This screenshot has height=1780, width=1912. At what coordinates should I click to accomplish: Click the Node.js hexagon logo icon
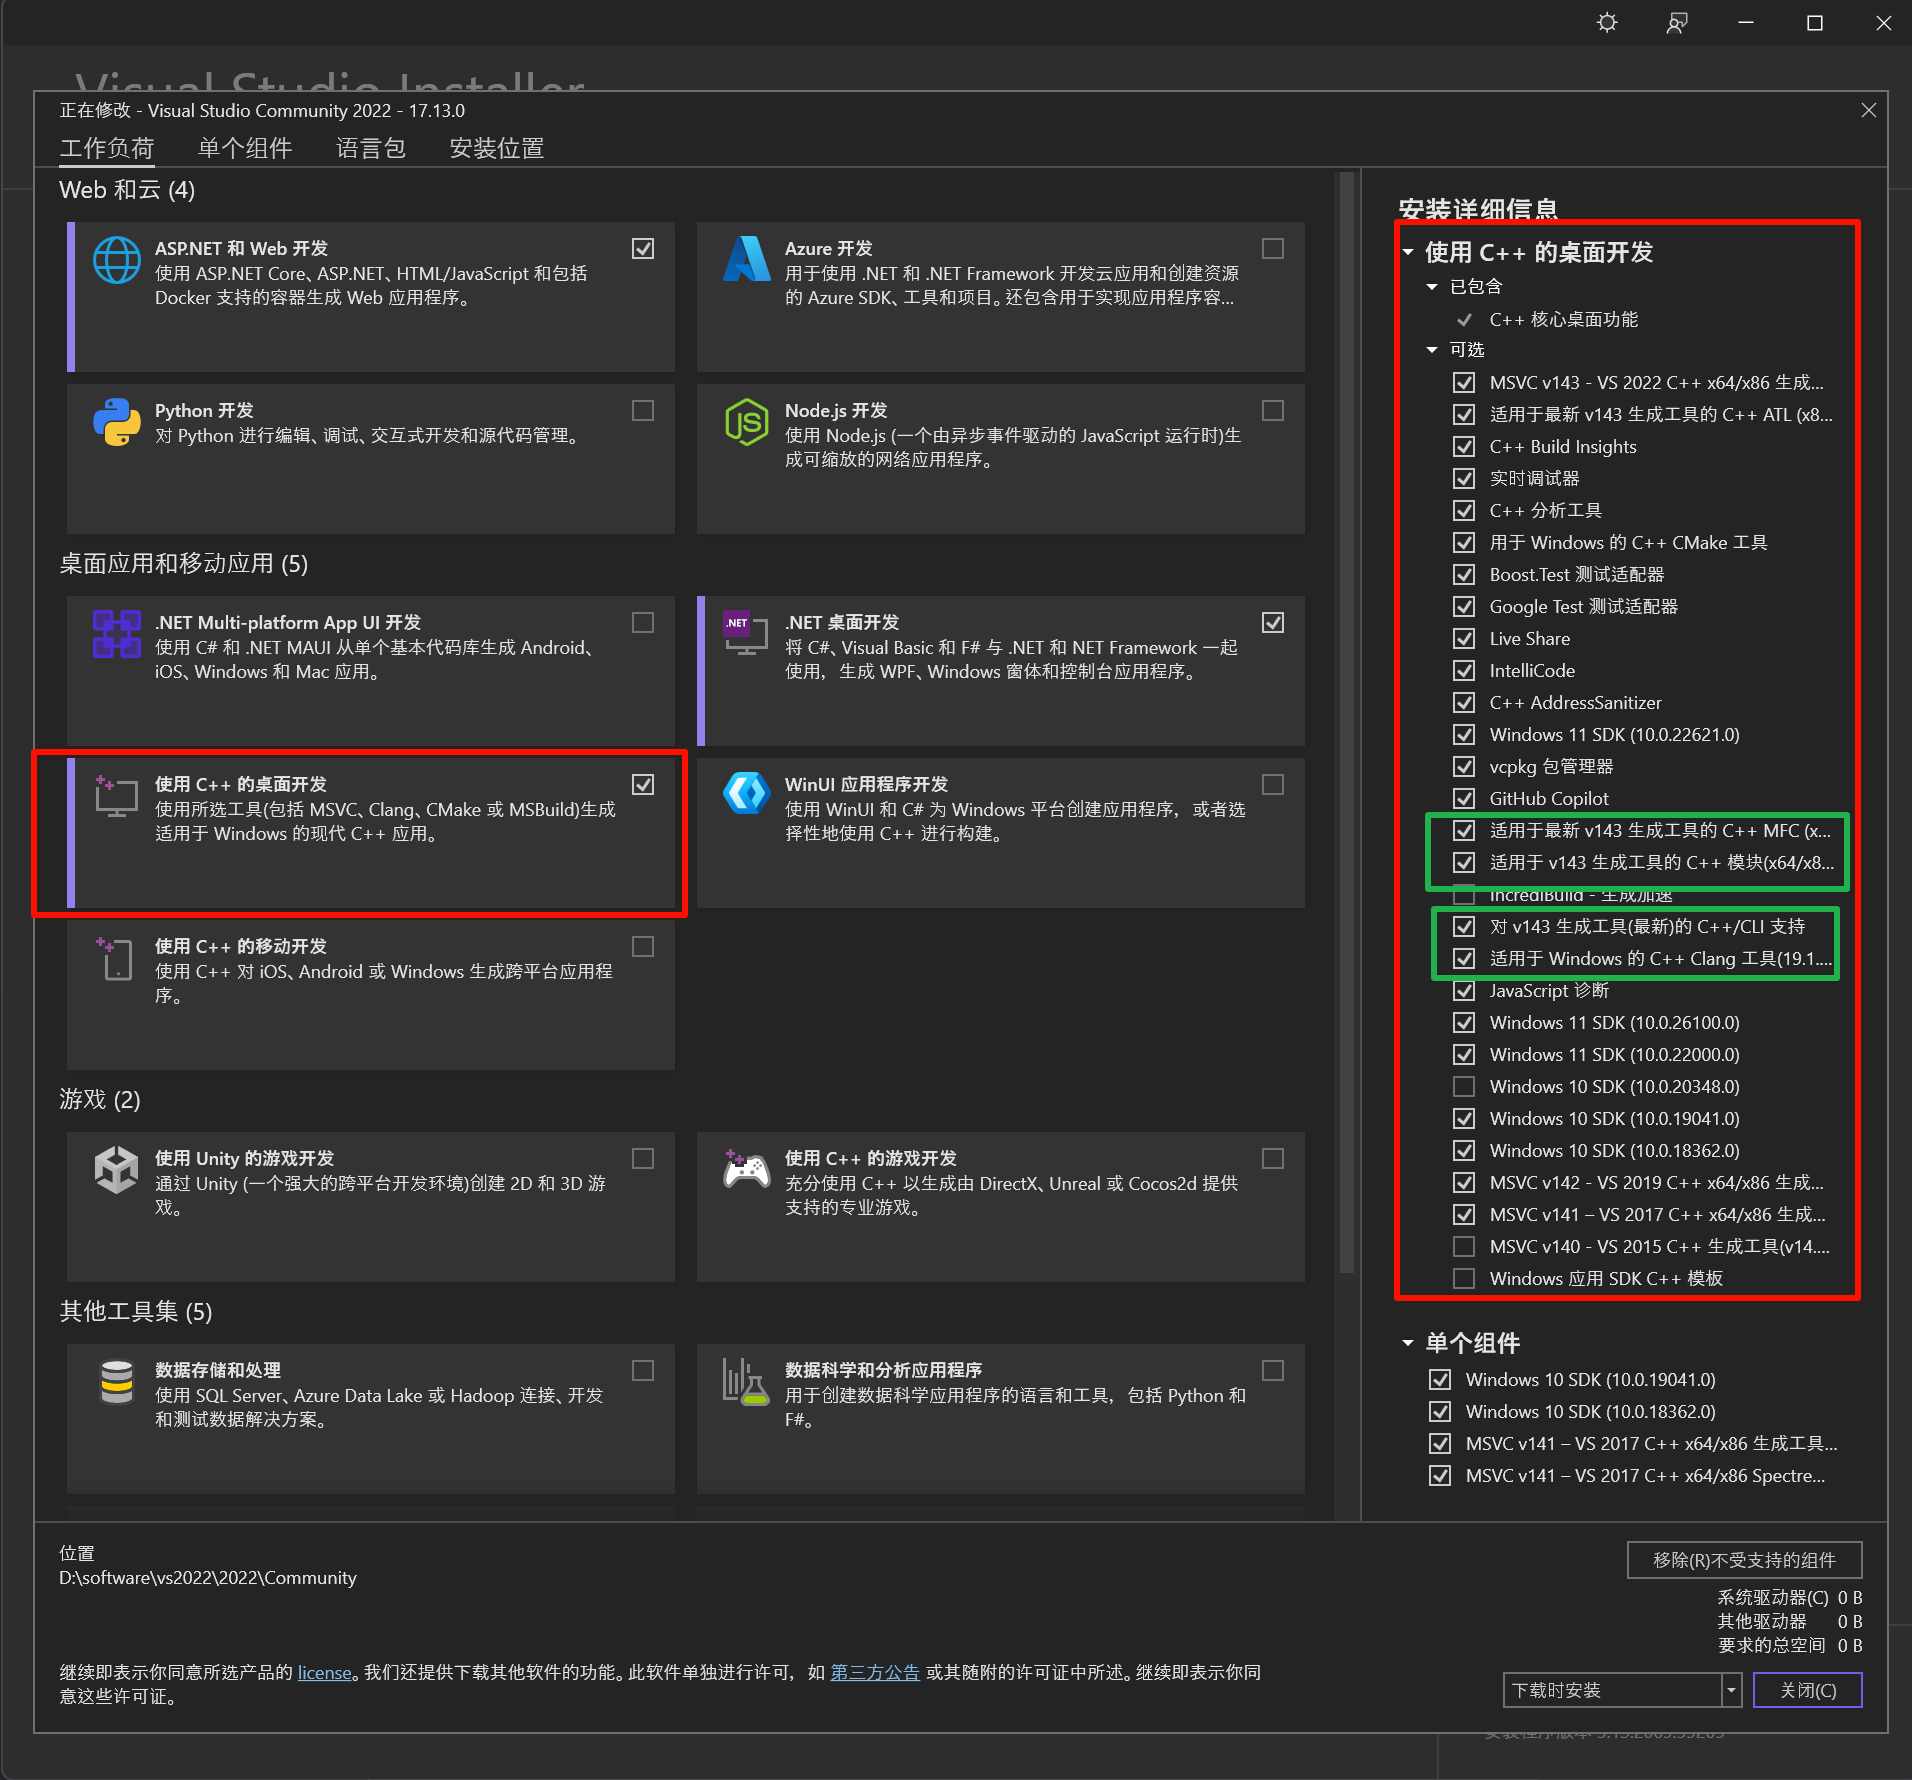pos(747,422)
